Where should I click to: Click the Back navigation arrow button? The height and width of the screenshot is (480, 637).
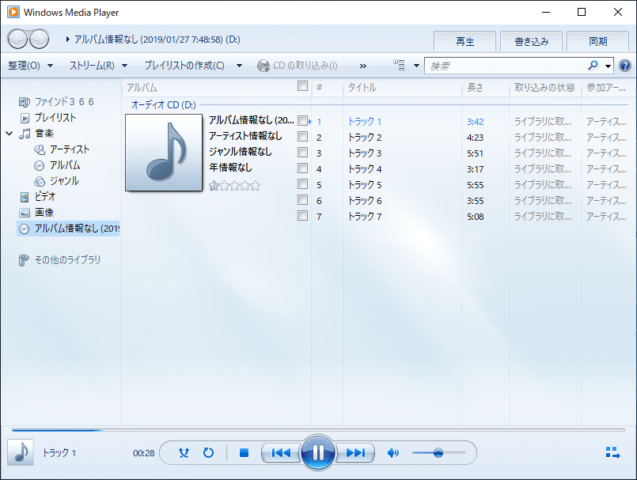pos(17,39)
